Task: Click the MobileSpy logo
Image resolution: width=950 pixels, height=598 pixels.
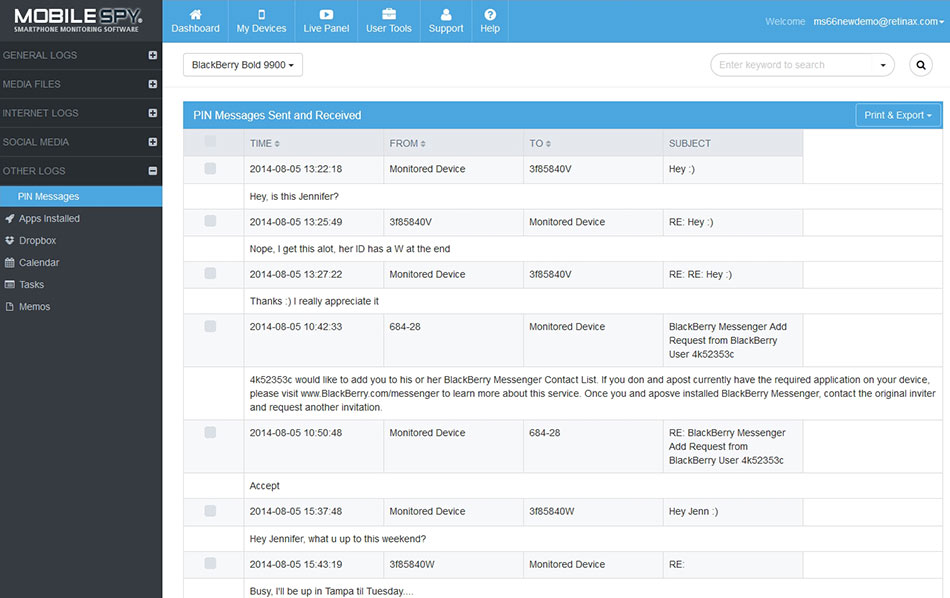Action: tap(78, 20)
